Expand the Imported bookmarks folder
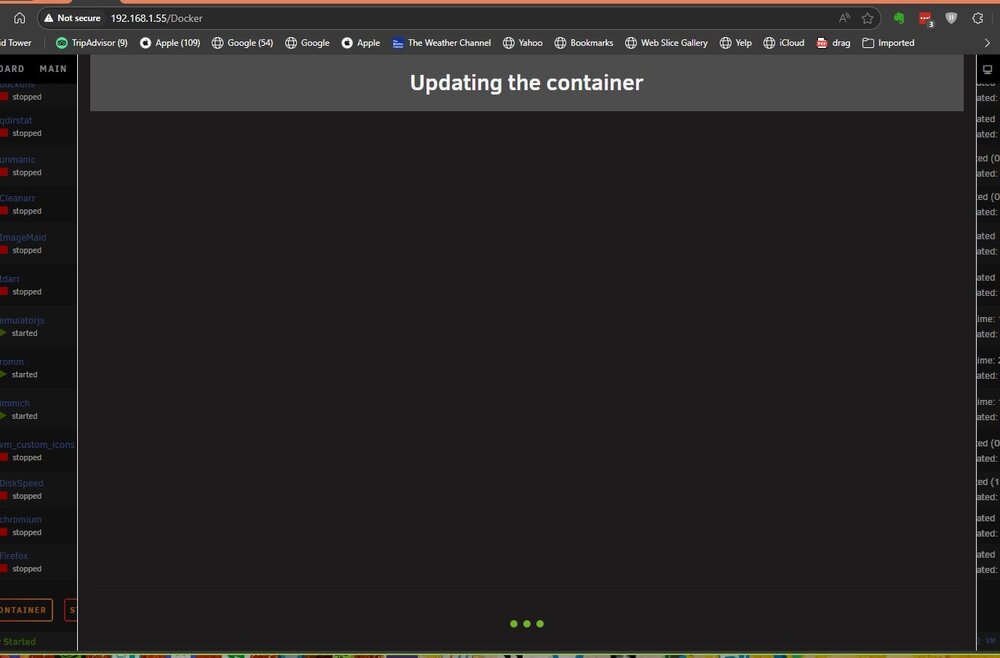 [x=888, y=43]
